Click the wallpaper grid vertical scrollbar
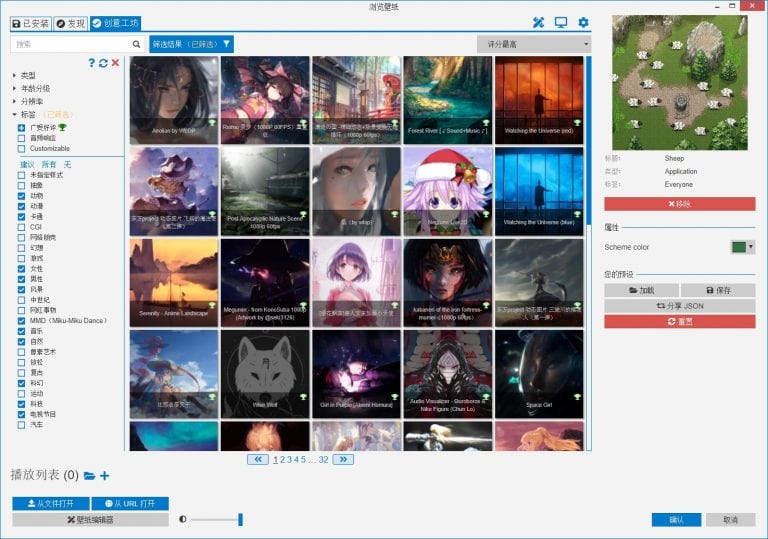 (588, 140)
